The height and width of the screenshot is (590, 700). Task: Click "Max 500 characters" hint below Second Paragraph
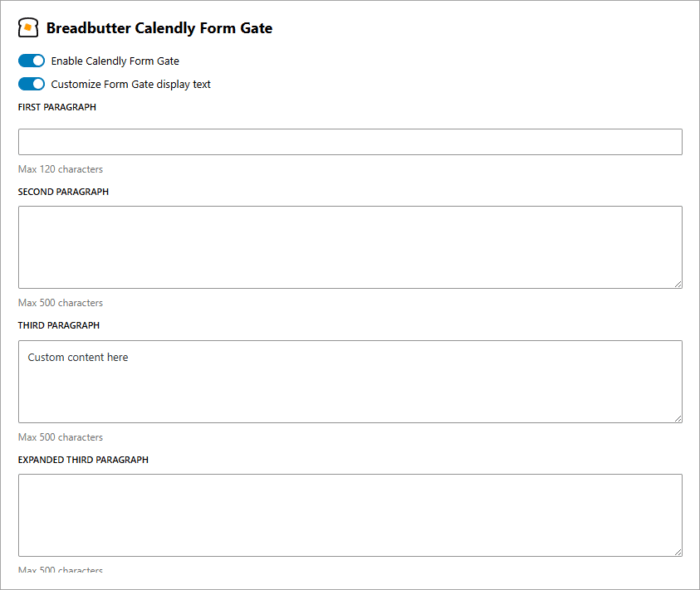(60, 303)
